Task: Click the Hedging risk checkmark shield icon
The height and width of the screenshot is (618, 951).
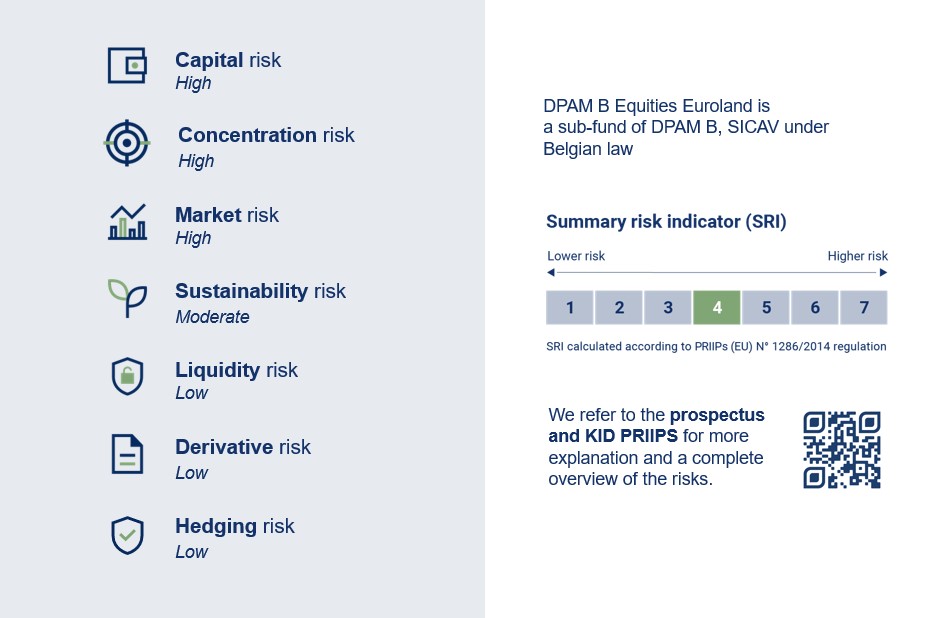Action: [x=127, y=534]
